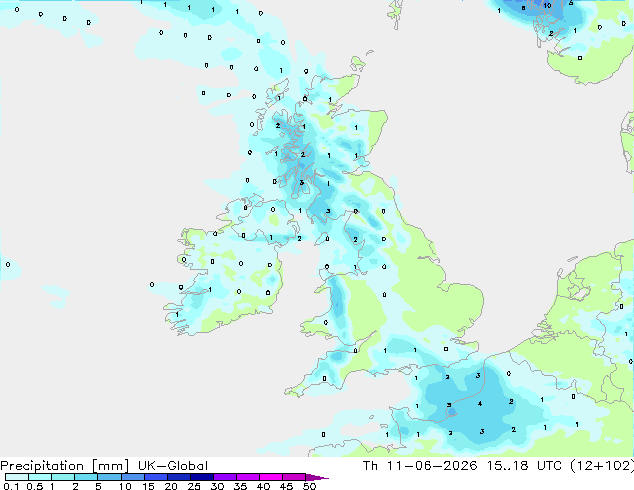
Task: Click the legend arrow tip above 50 mm
Action: pos(317,477)
